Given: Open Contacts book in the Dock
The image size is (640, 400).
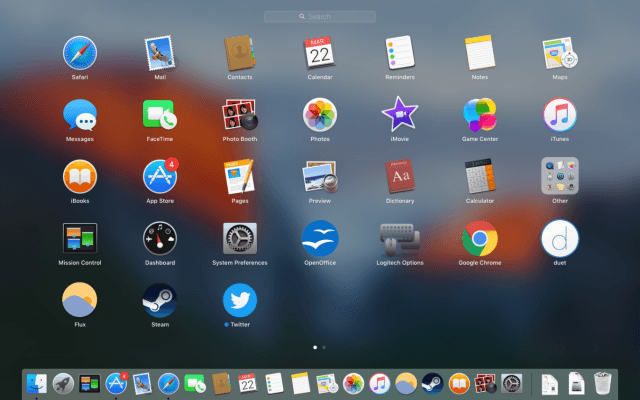Looking at the screenshot, I should [221, 384].
